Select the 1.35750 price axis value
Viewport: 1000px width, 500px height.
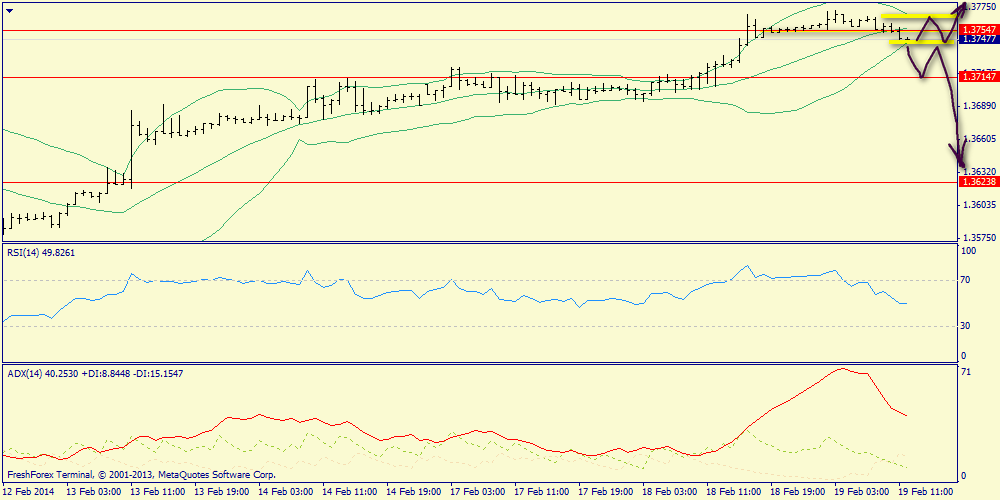[981, 238]
